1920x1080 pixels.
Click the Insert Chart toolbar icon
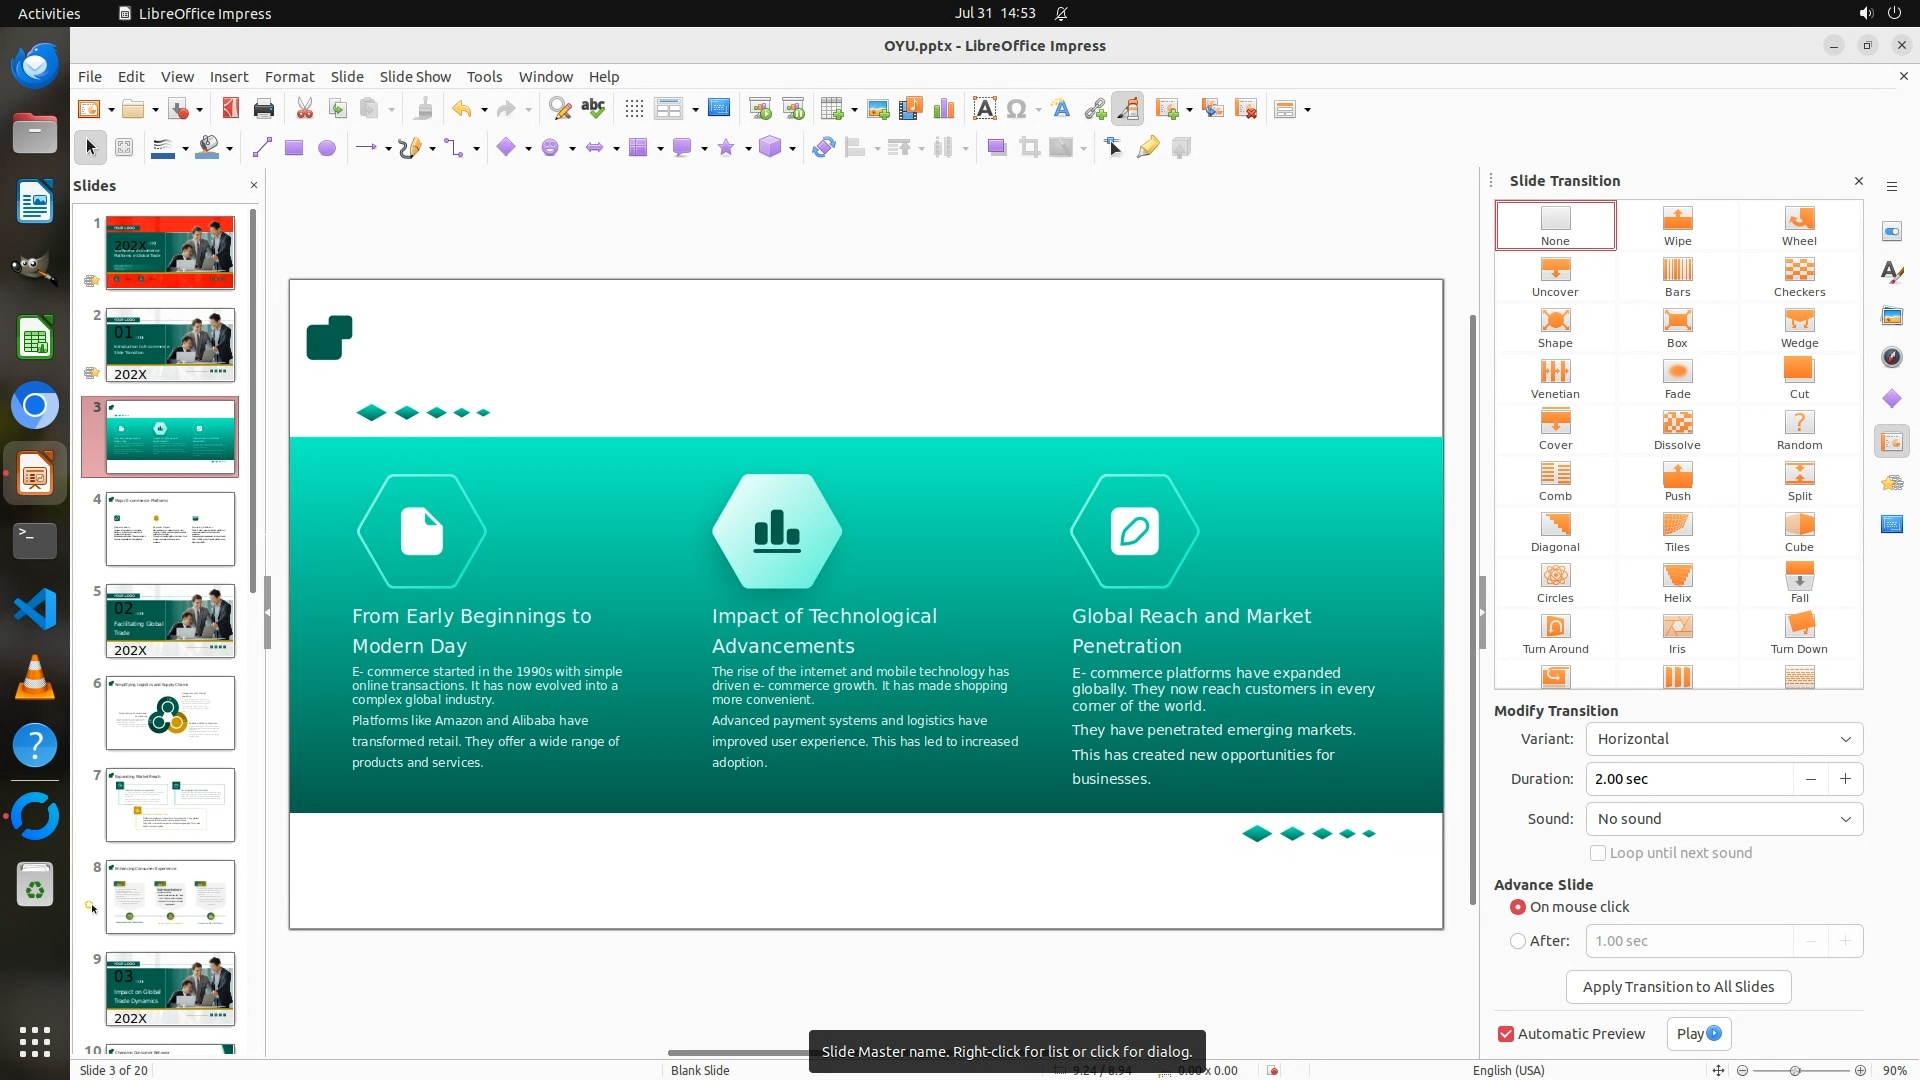(943, 109)
